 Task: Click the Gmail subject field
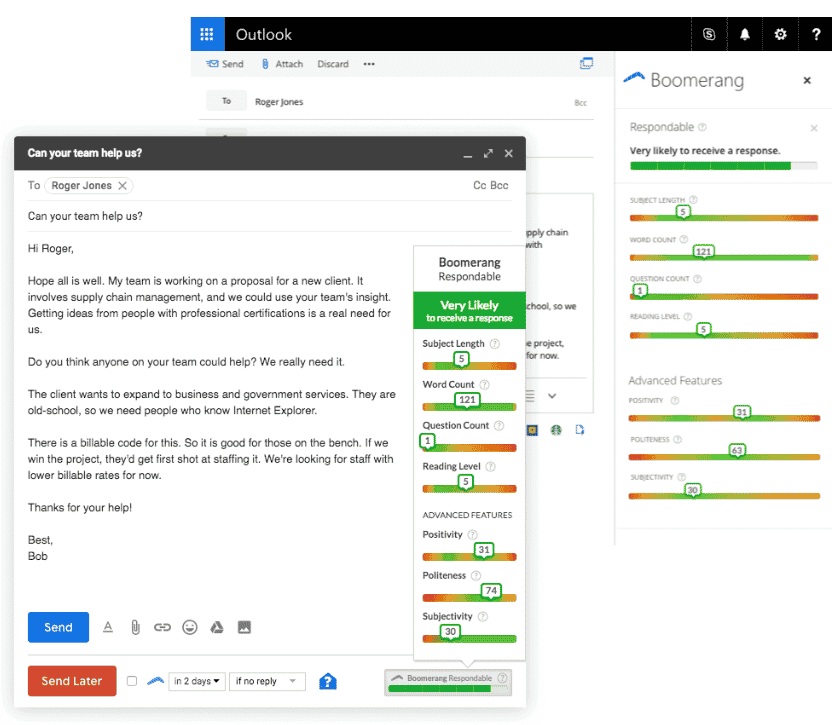click(x=270, y=216)
